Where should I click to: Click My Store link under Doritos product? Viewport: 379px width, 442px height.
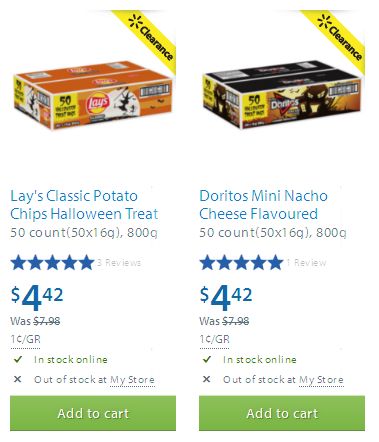(321, 379)
